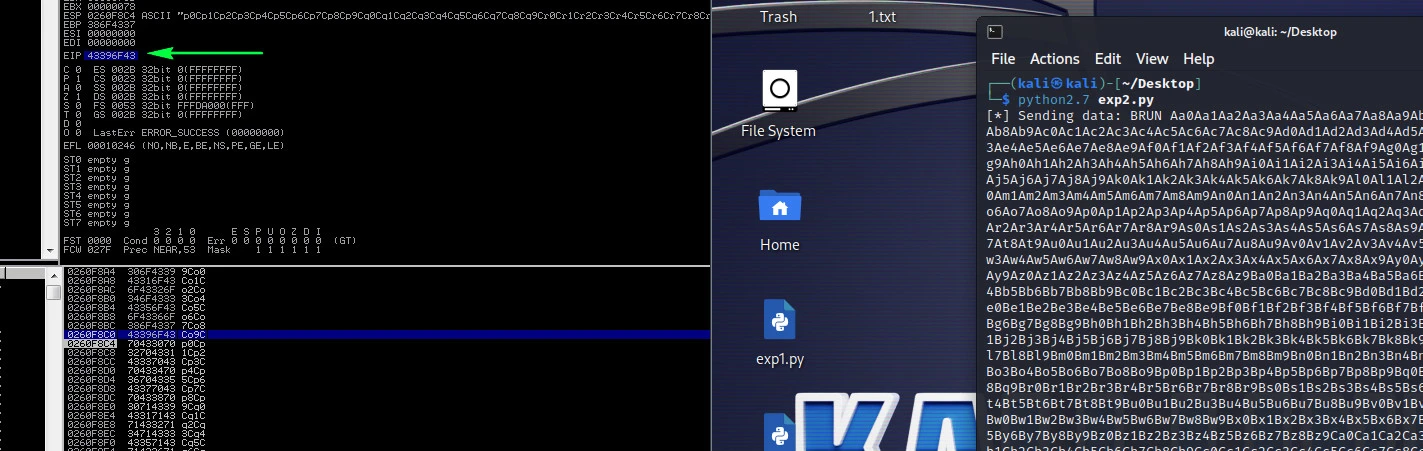Viewport: 1423px width, 451px height.
Task: Toggle the D flag in the registers pane
Action: pyautogui.click(x=72, y=124)
